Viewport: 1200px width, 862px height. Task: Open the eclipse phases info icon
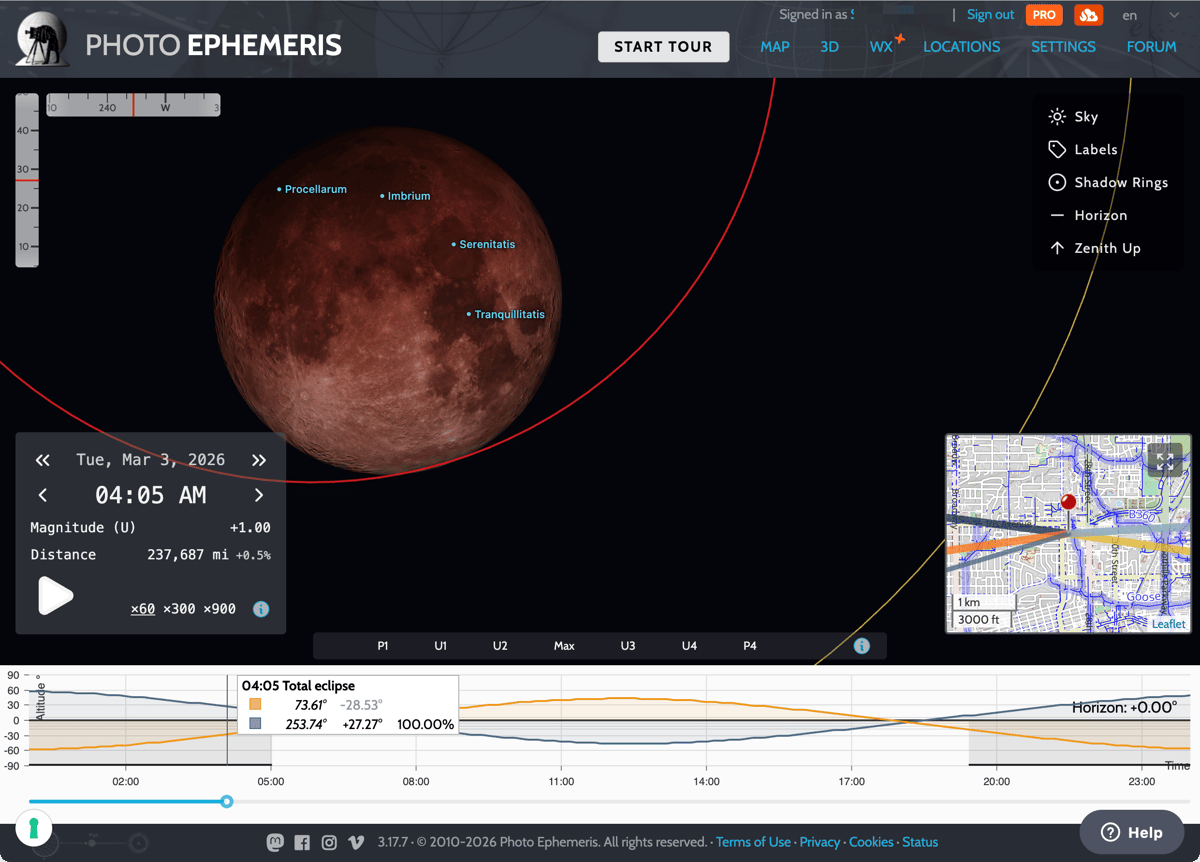tap(861, 645)
